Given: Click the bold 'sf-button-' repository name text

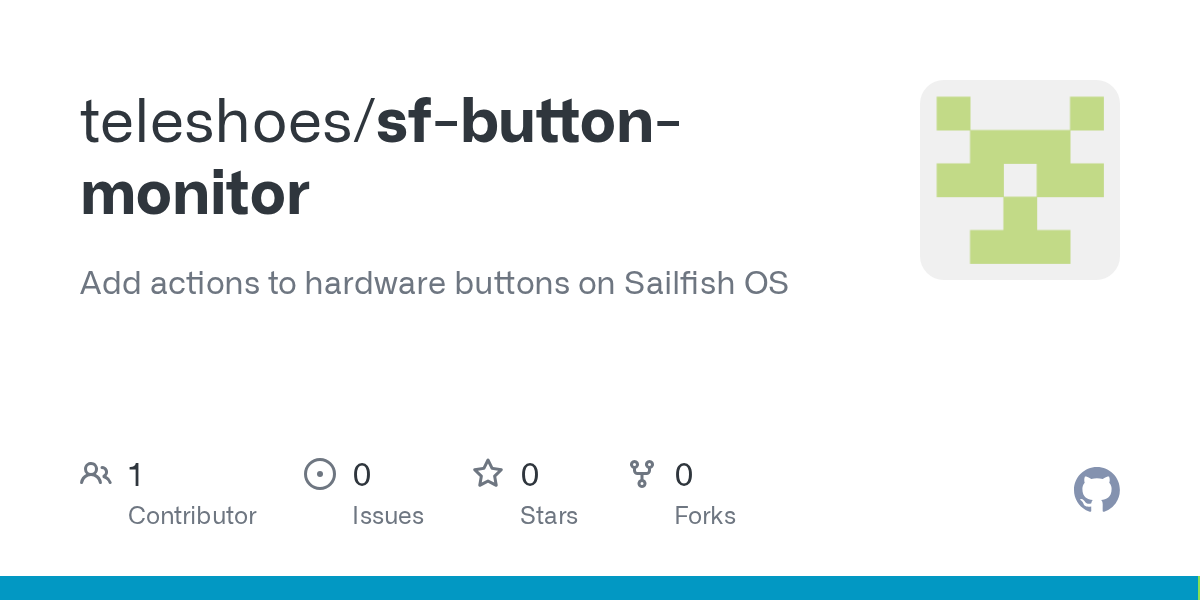Looking at the screenshot, I should pos(529,120).
